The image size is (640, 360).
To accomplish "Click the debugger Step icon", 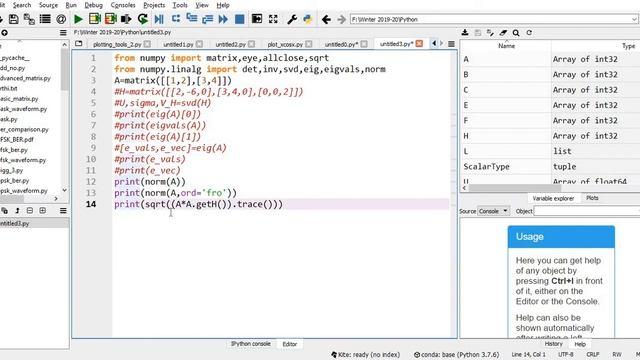I will click(x=176, y=19).
